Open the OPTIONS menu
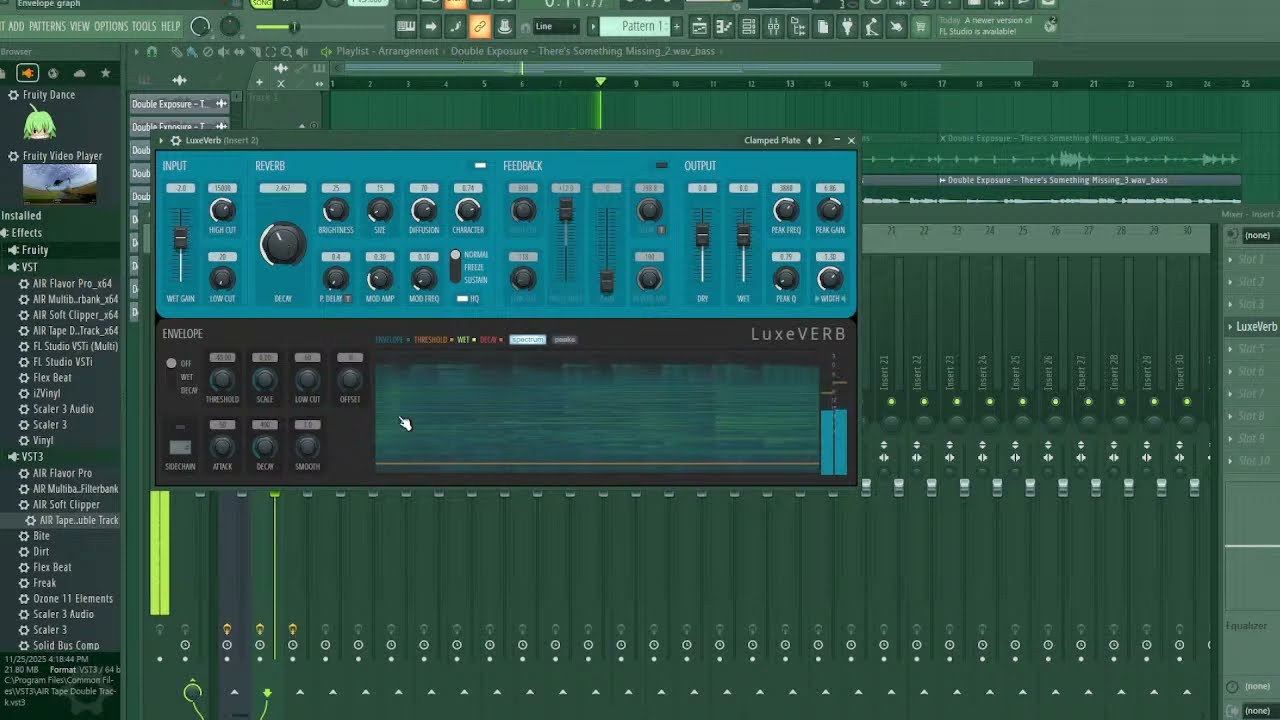The image size is (1280, 720). click(x=111, y=26)
